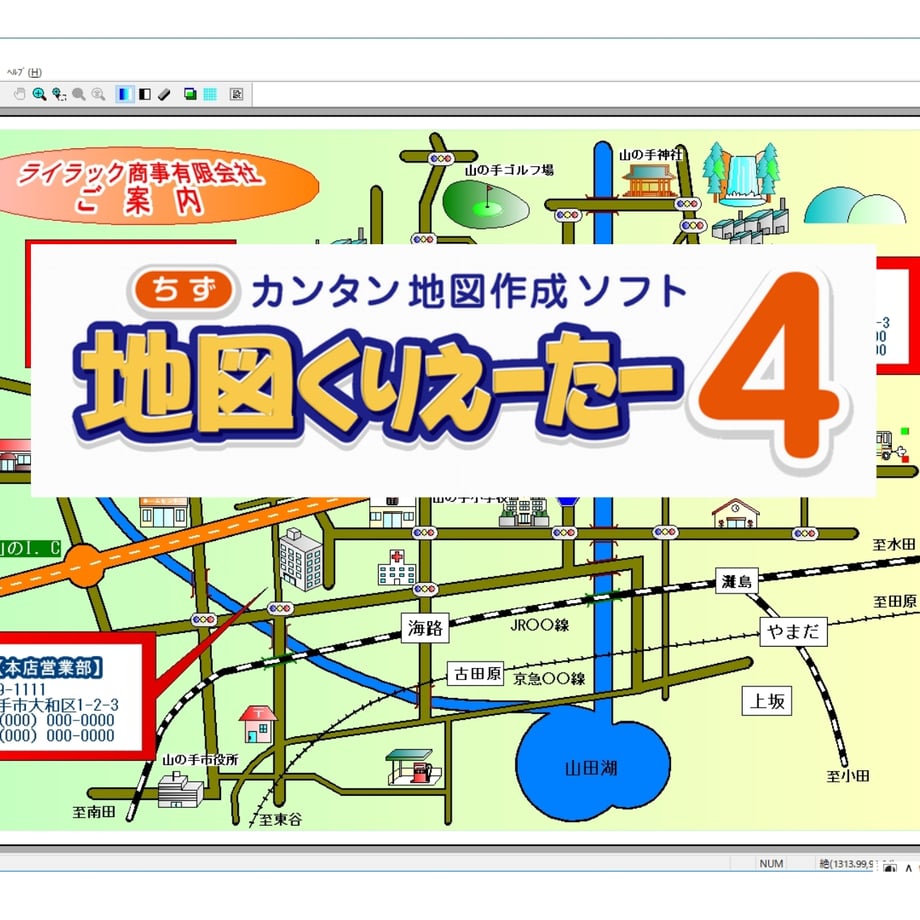920x920 pixels.
Task: Select the city hall building symbol
Action: click(181, 789)
